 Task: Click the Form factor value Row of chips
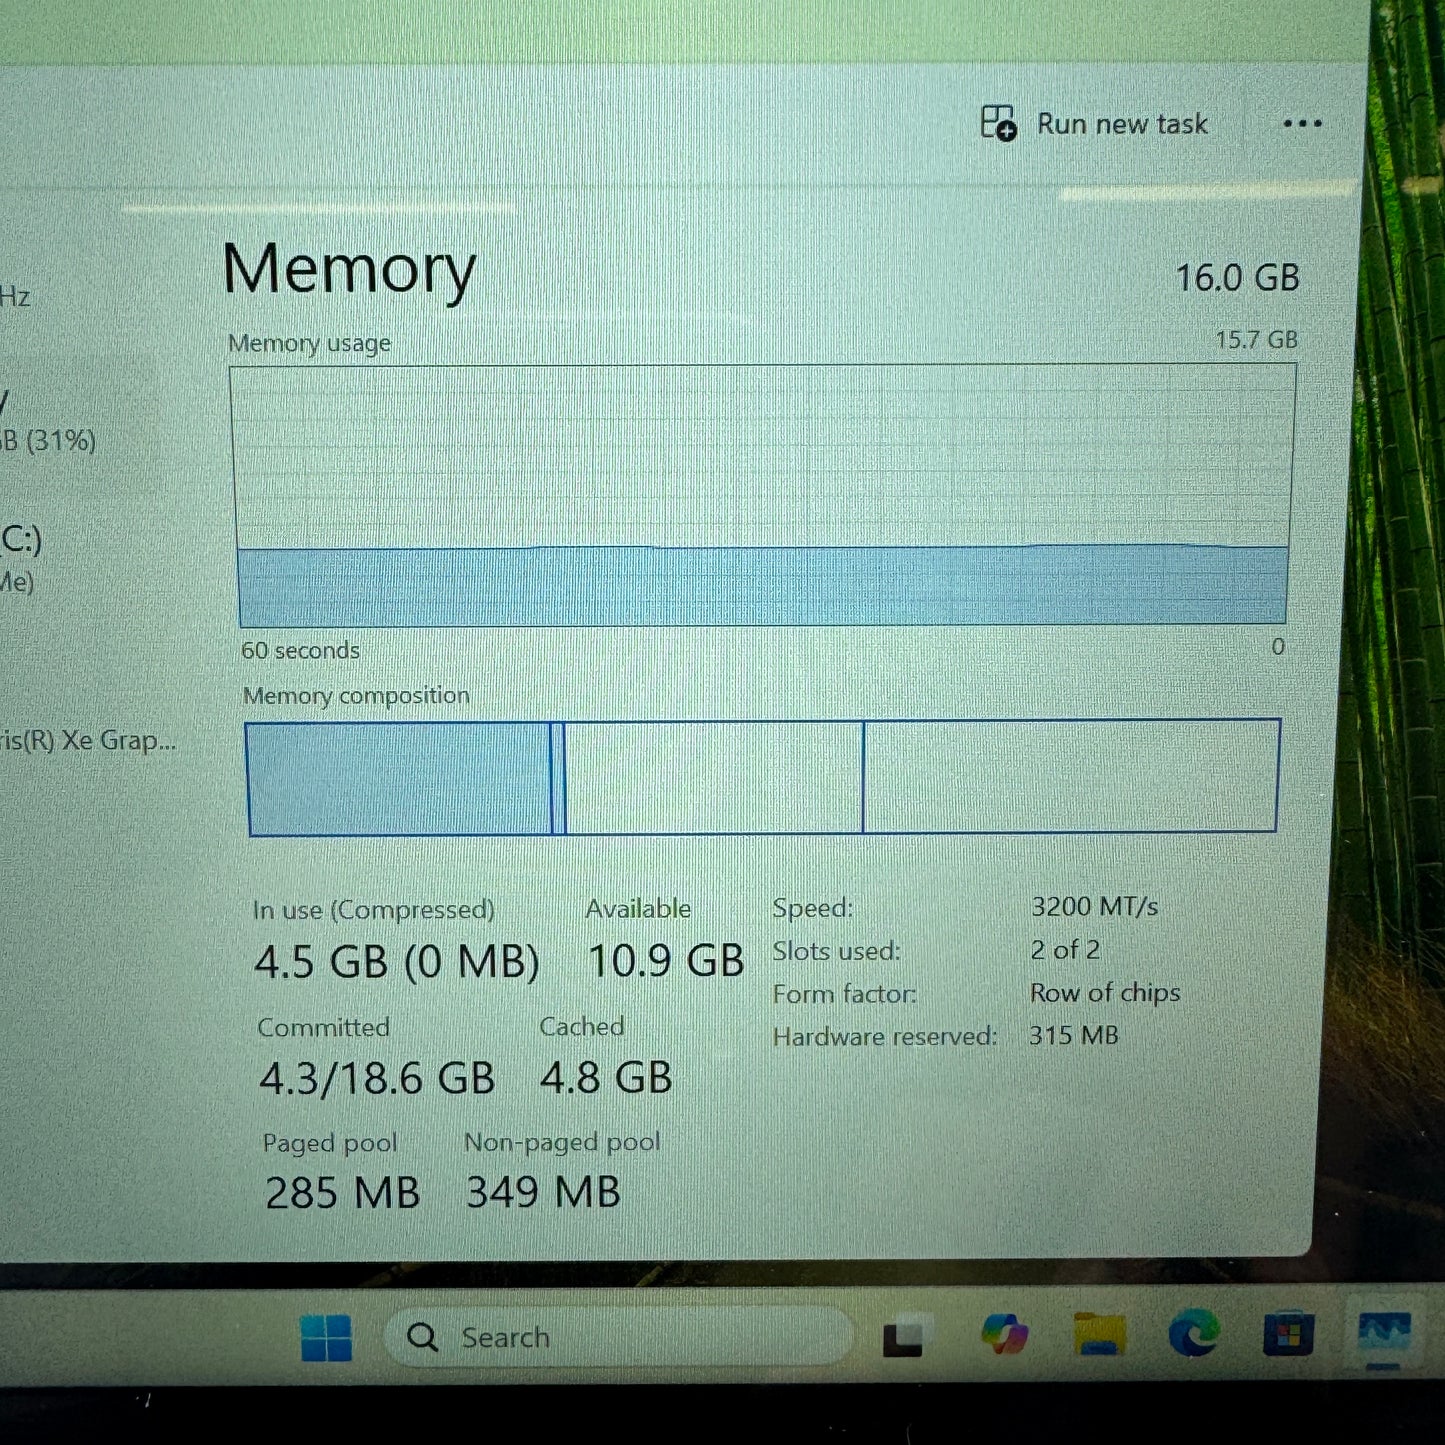[x=1105, y=993]
